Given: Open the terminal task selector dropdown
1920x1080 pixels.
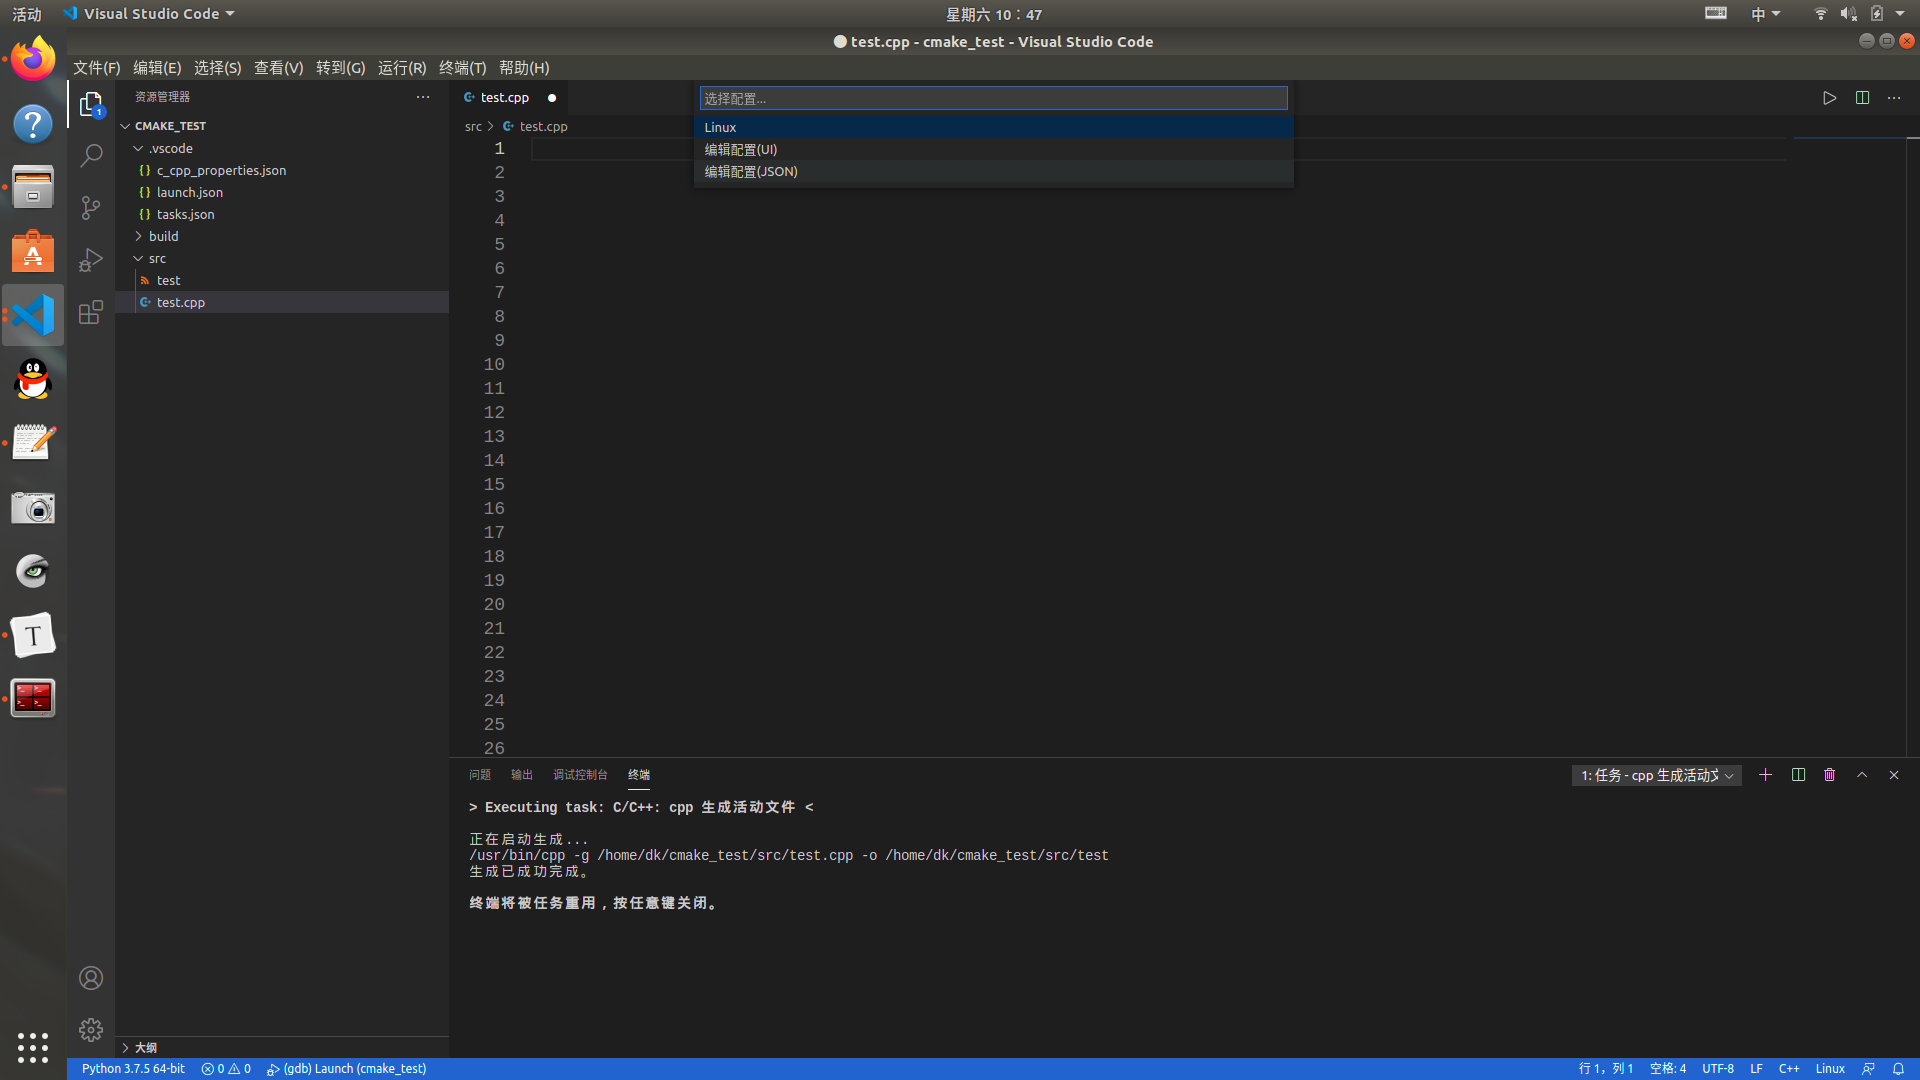Looking at the screenshot, I should pos(1657,775).
